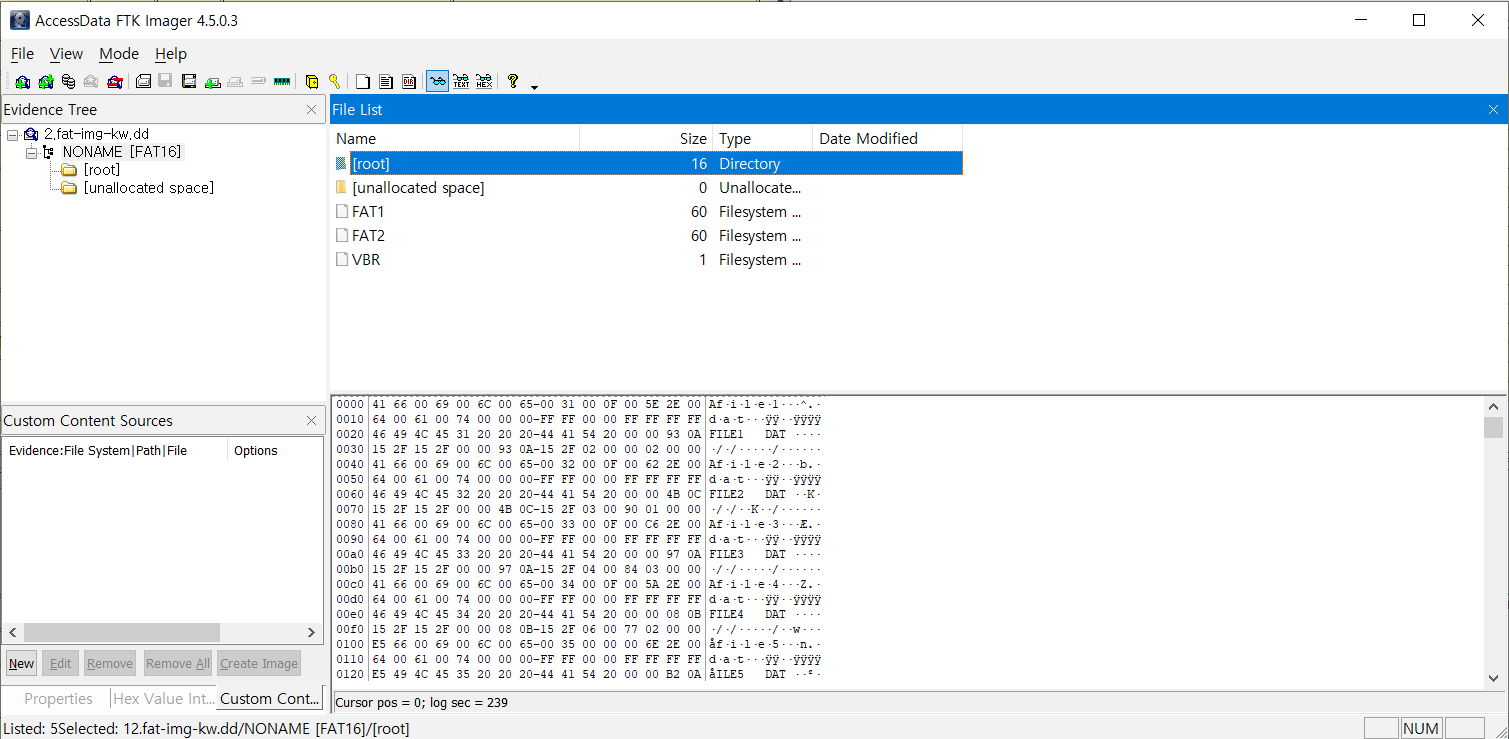This screenshot has width=1509, height=739.
Task: Click the hex viewer vertical scrollbar thumb
Action: [1493, 428]
